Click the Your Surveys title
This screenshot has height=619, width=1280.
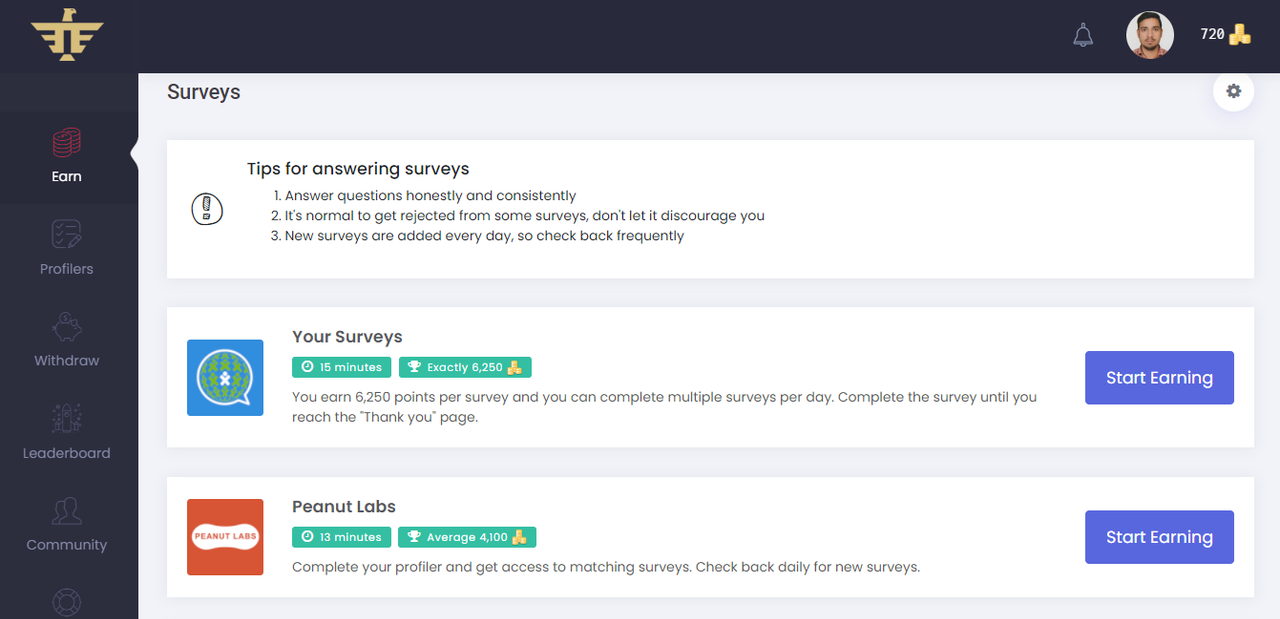347,337
